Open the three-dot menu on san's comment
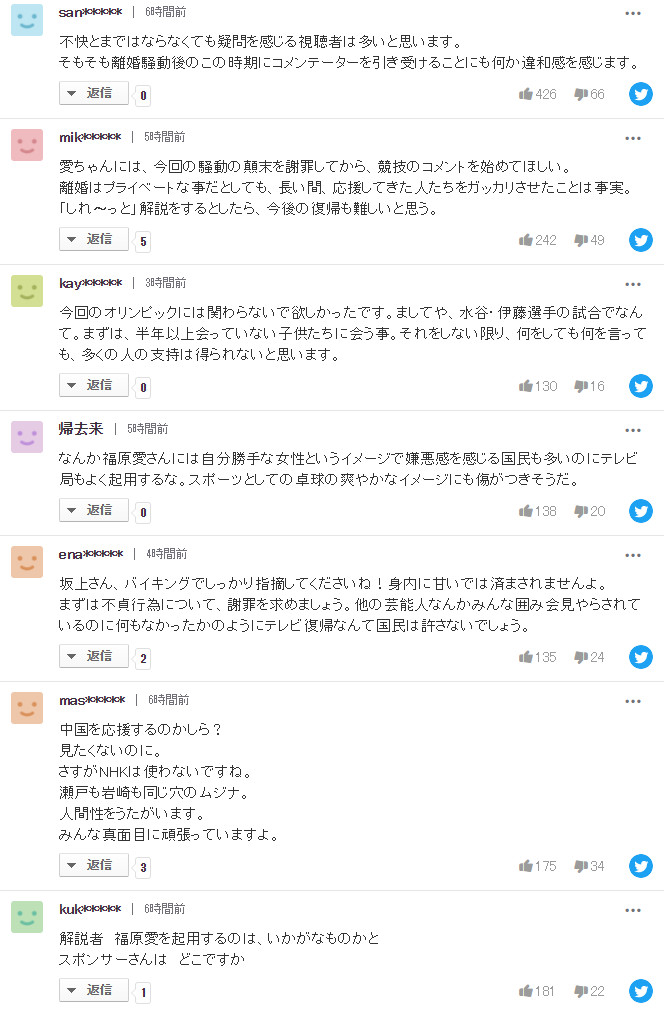The height and width of the screenshot is (1011, 664). (633, 12)
